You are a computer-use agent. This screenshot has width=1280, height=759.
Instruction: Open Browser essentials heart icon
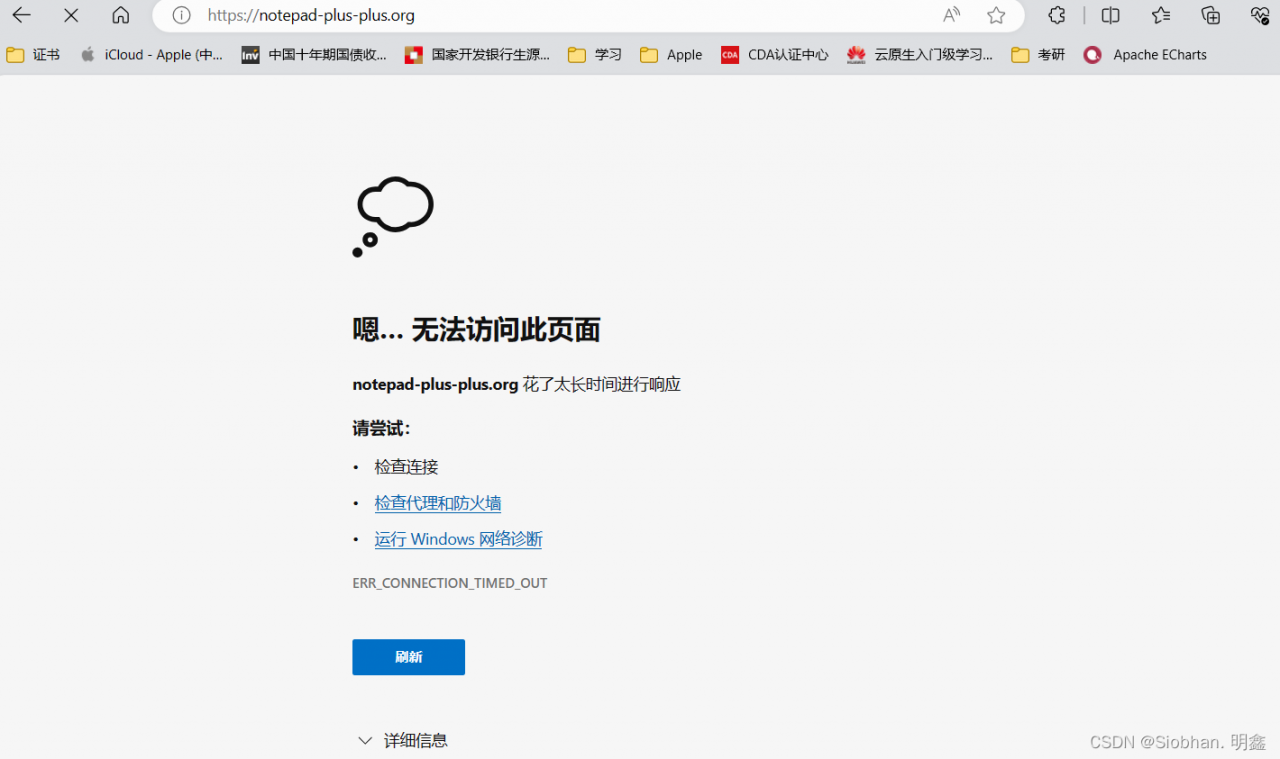pos(1260,15)
